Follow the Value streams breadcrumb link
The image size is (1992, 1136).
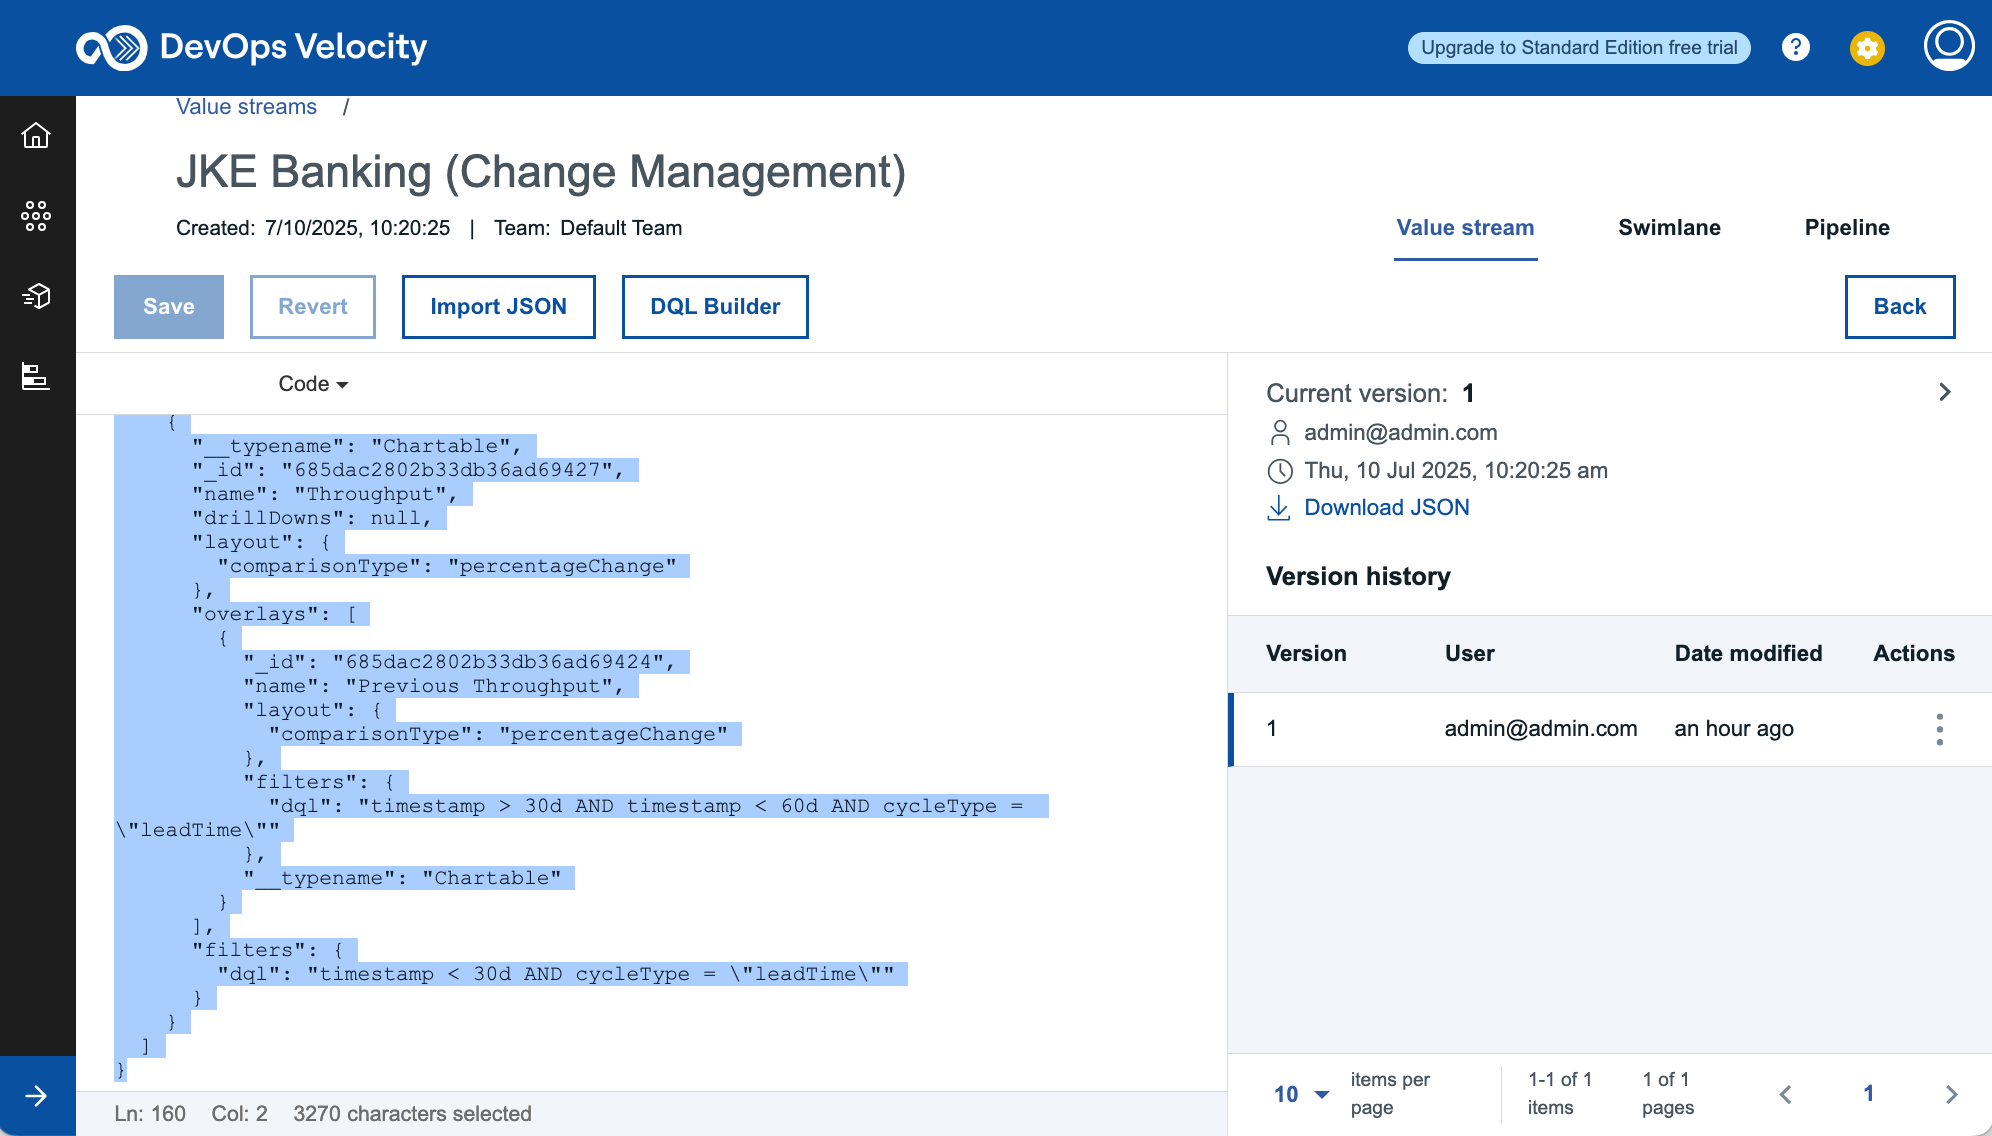coord(246,107)
